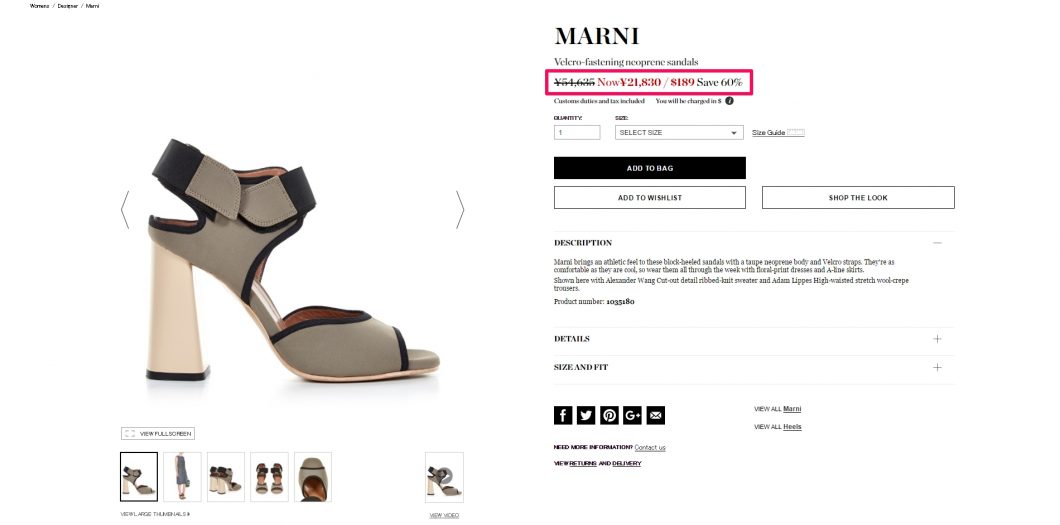Expand the Size and Fit section
Screen dimensions: 1060x525
(x=937, y=368)
